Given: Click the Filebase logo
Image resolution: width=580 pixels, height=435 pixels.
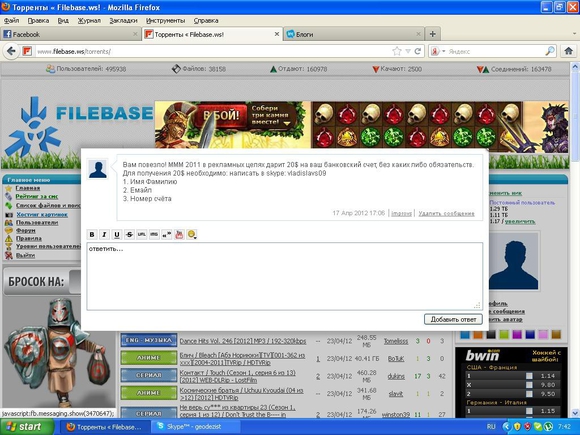Looking at the screenshot, I should click(x=78, y=126).
